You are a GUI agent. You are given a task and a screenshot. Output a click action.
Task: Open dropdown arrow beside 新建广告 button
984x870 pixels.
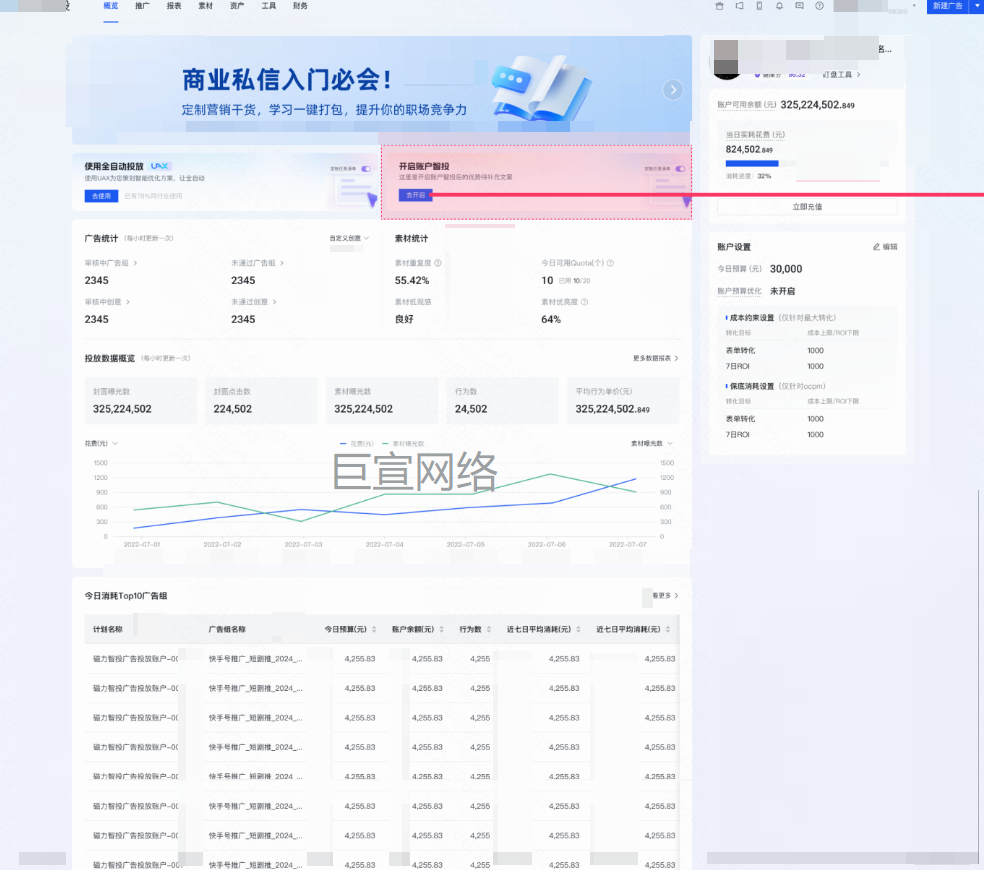tap(976, 6)
